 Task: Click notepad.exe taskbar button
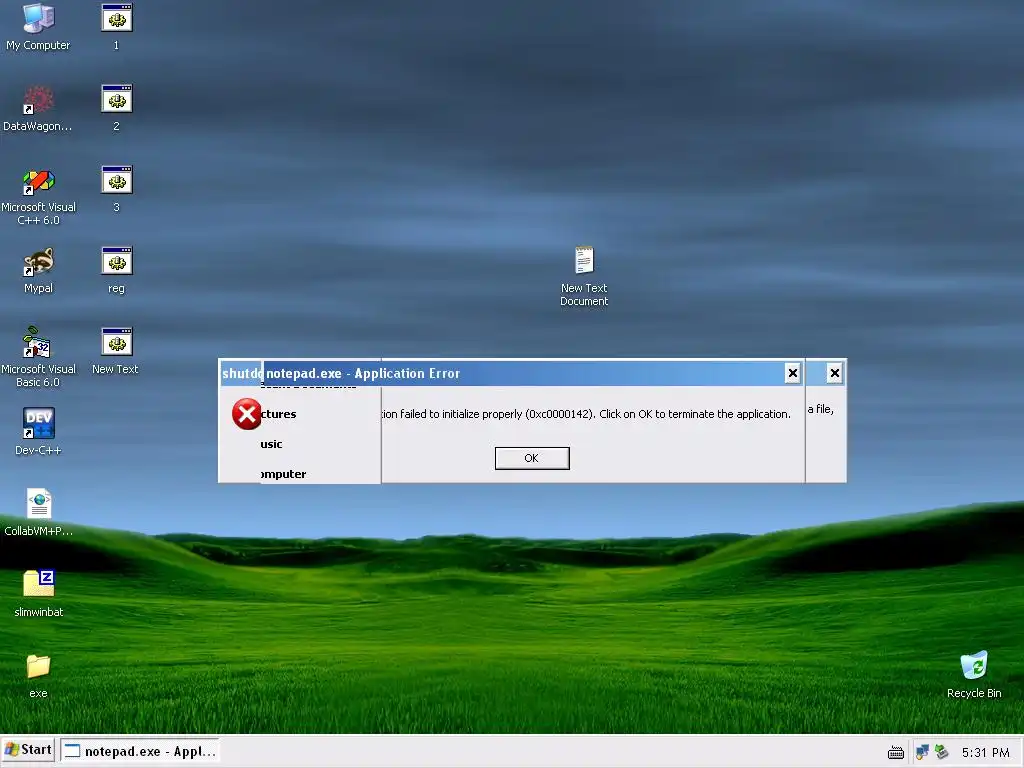tap(139, 751)
